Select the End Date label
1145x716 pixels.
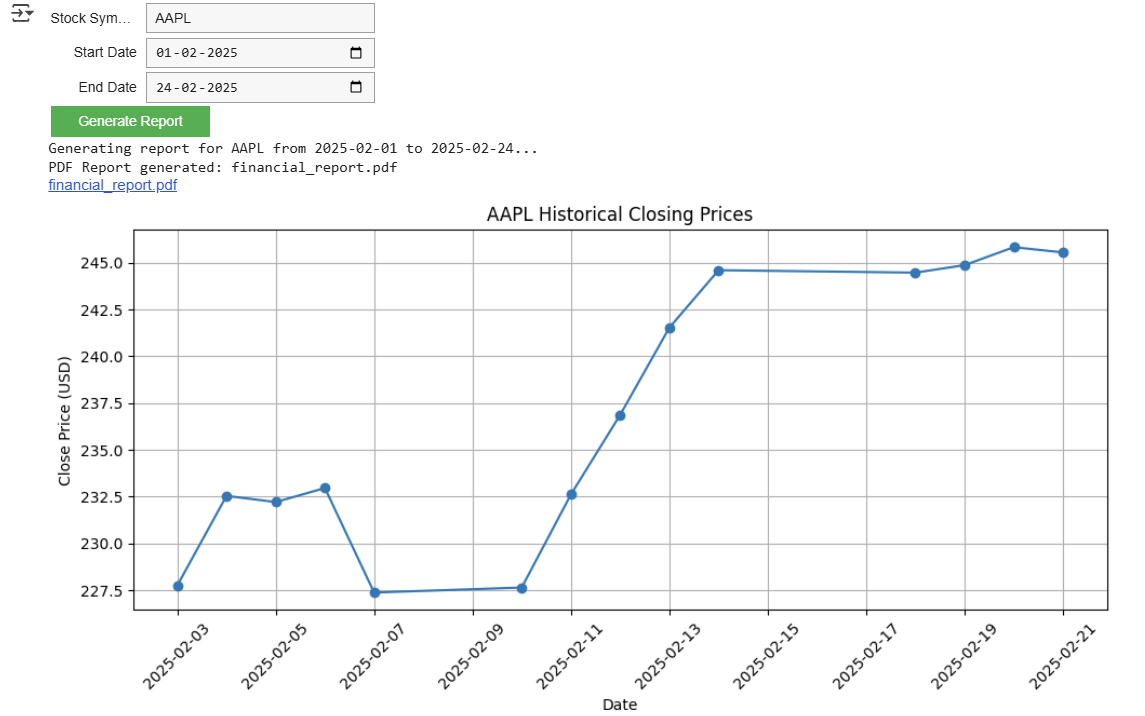[x=107, y=88]
